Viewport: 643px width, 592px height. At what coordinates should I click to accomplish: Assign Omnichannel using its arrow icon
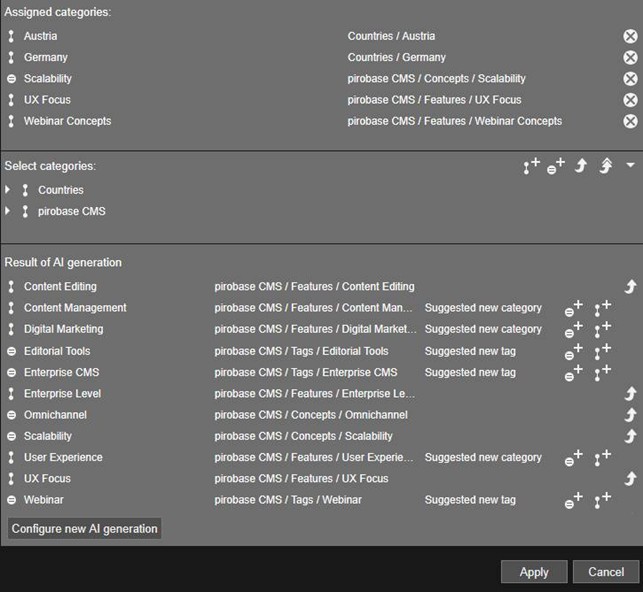click(x=630, y=415)
